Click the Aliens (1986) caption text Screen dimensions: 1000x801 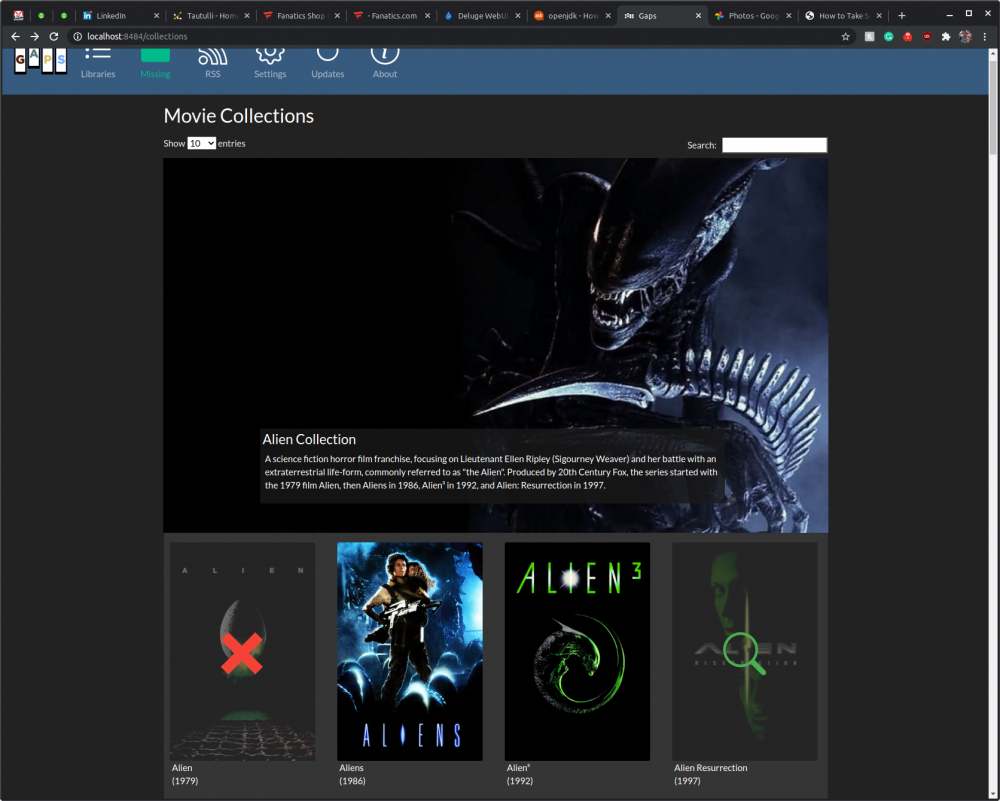click(x=351, y=774)
